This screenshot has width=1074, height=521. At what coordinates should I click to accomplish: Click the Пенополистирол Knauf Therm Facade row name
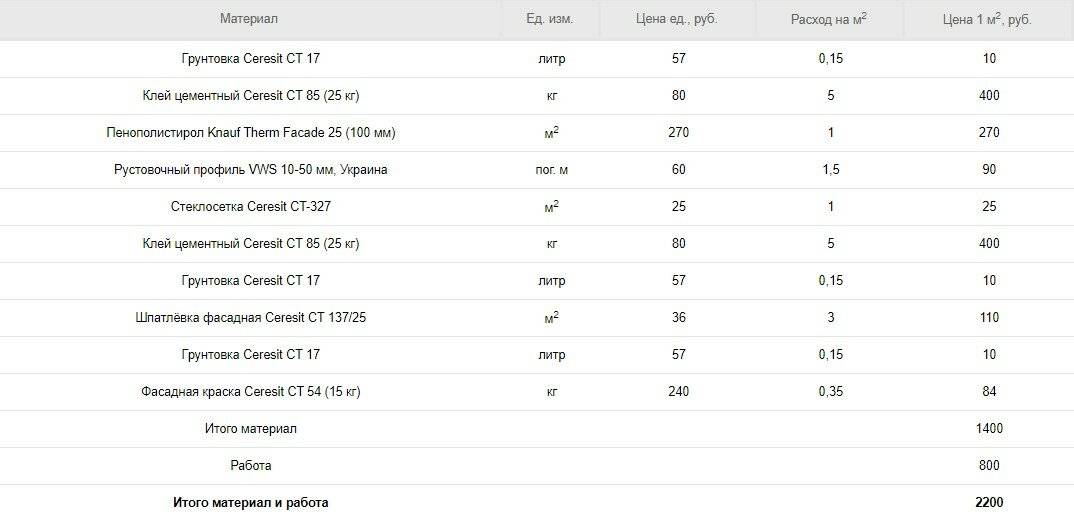[250, 133]
